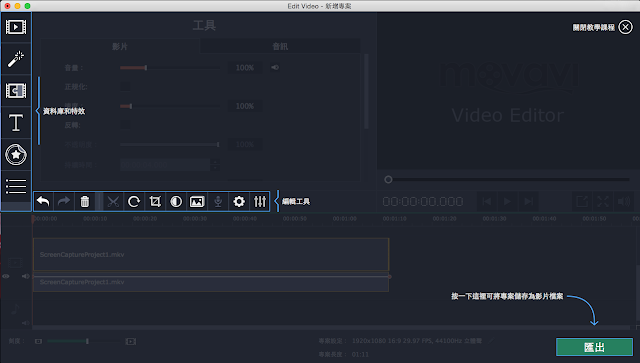Click the duration time input field

[165, 165]
